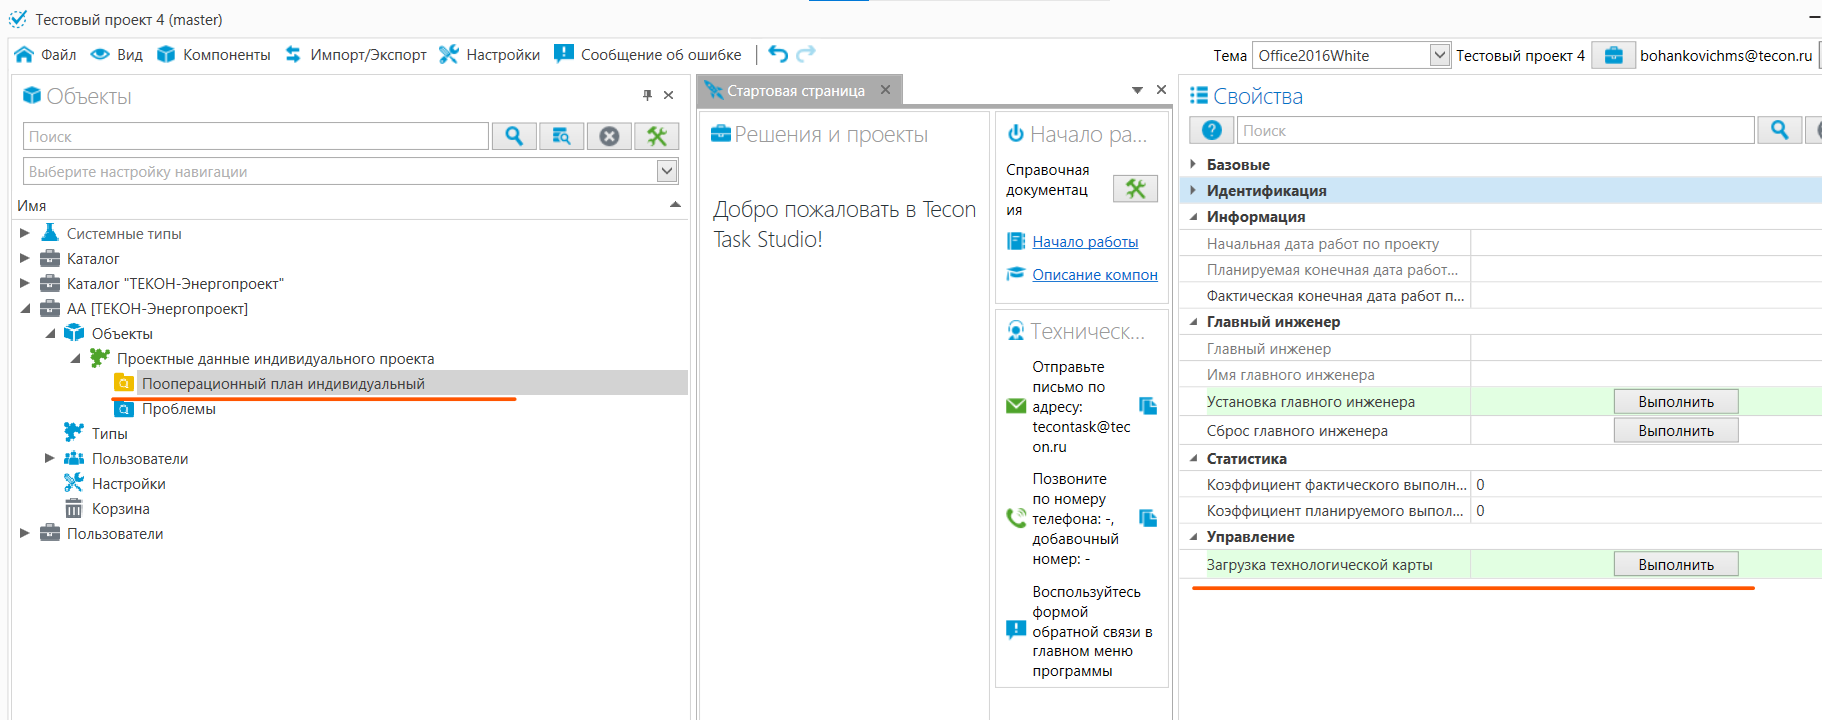The image size is (1822, 720).
Task: Open the navigation setting dropdown
Action: point(667,171)
